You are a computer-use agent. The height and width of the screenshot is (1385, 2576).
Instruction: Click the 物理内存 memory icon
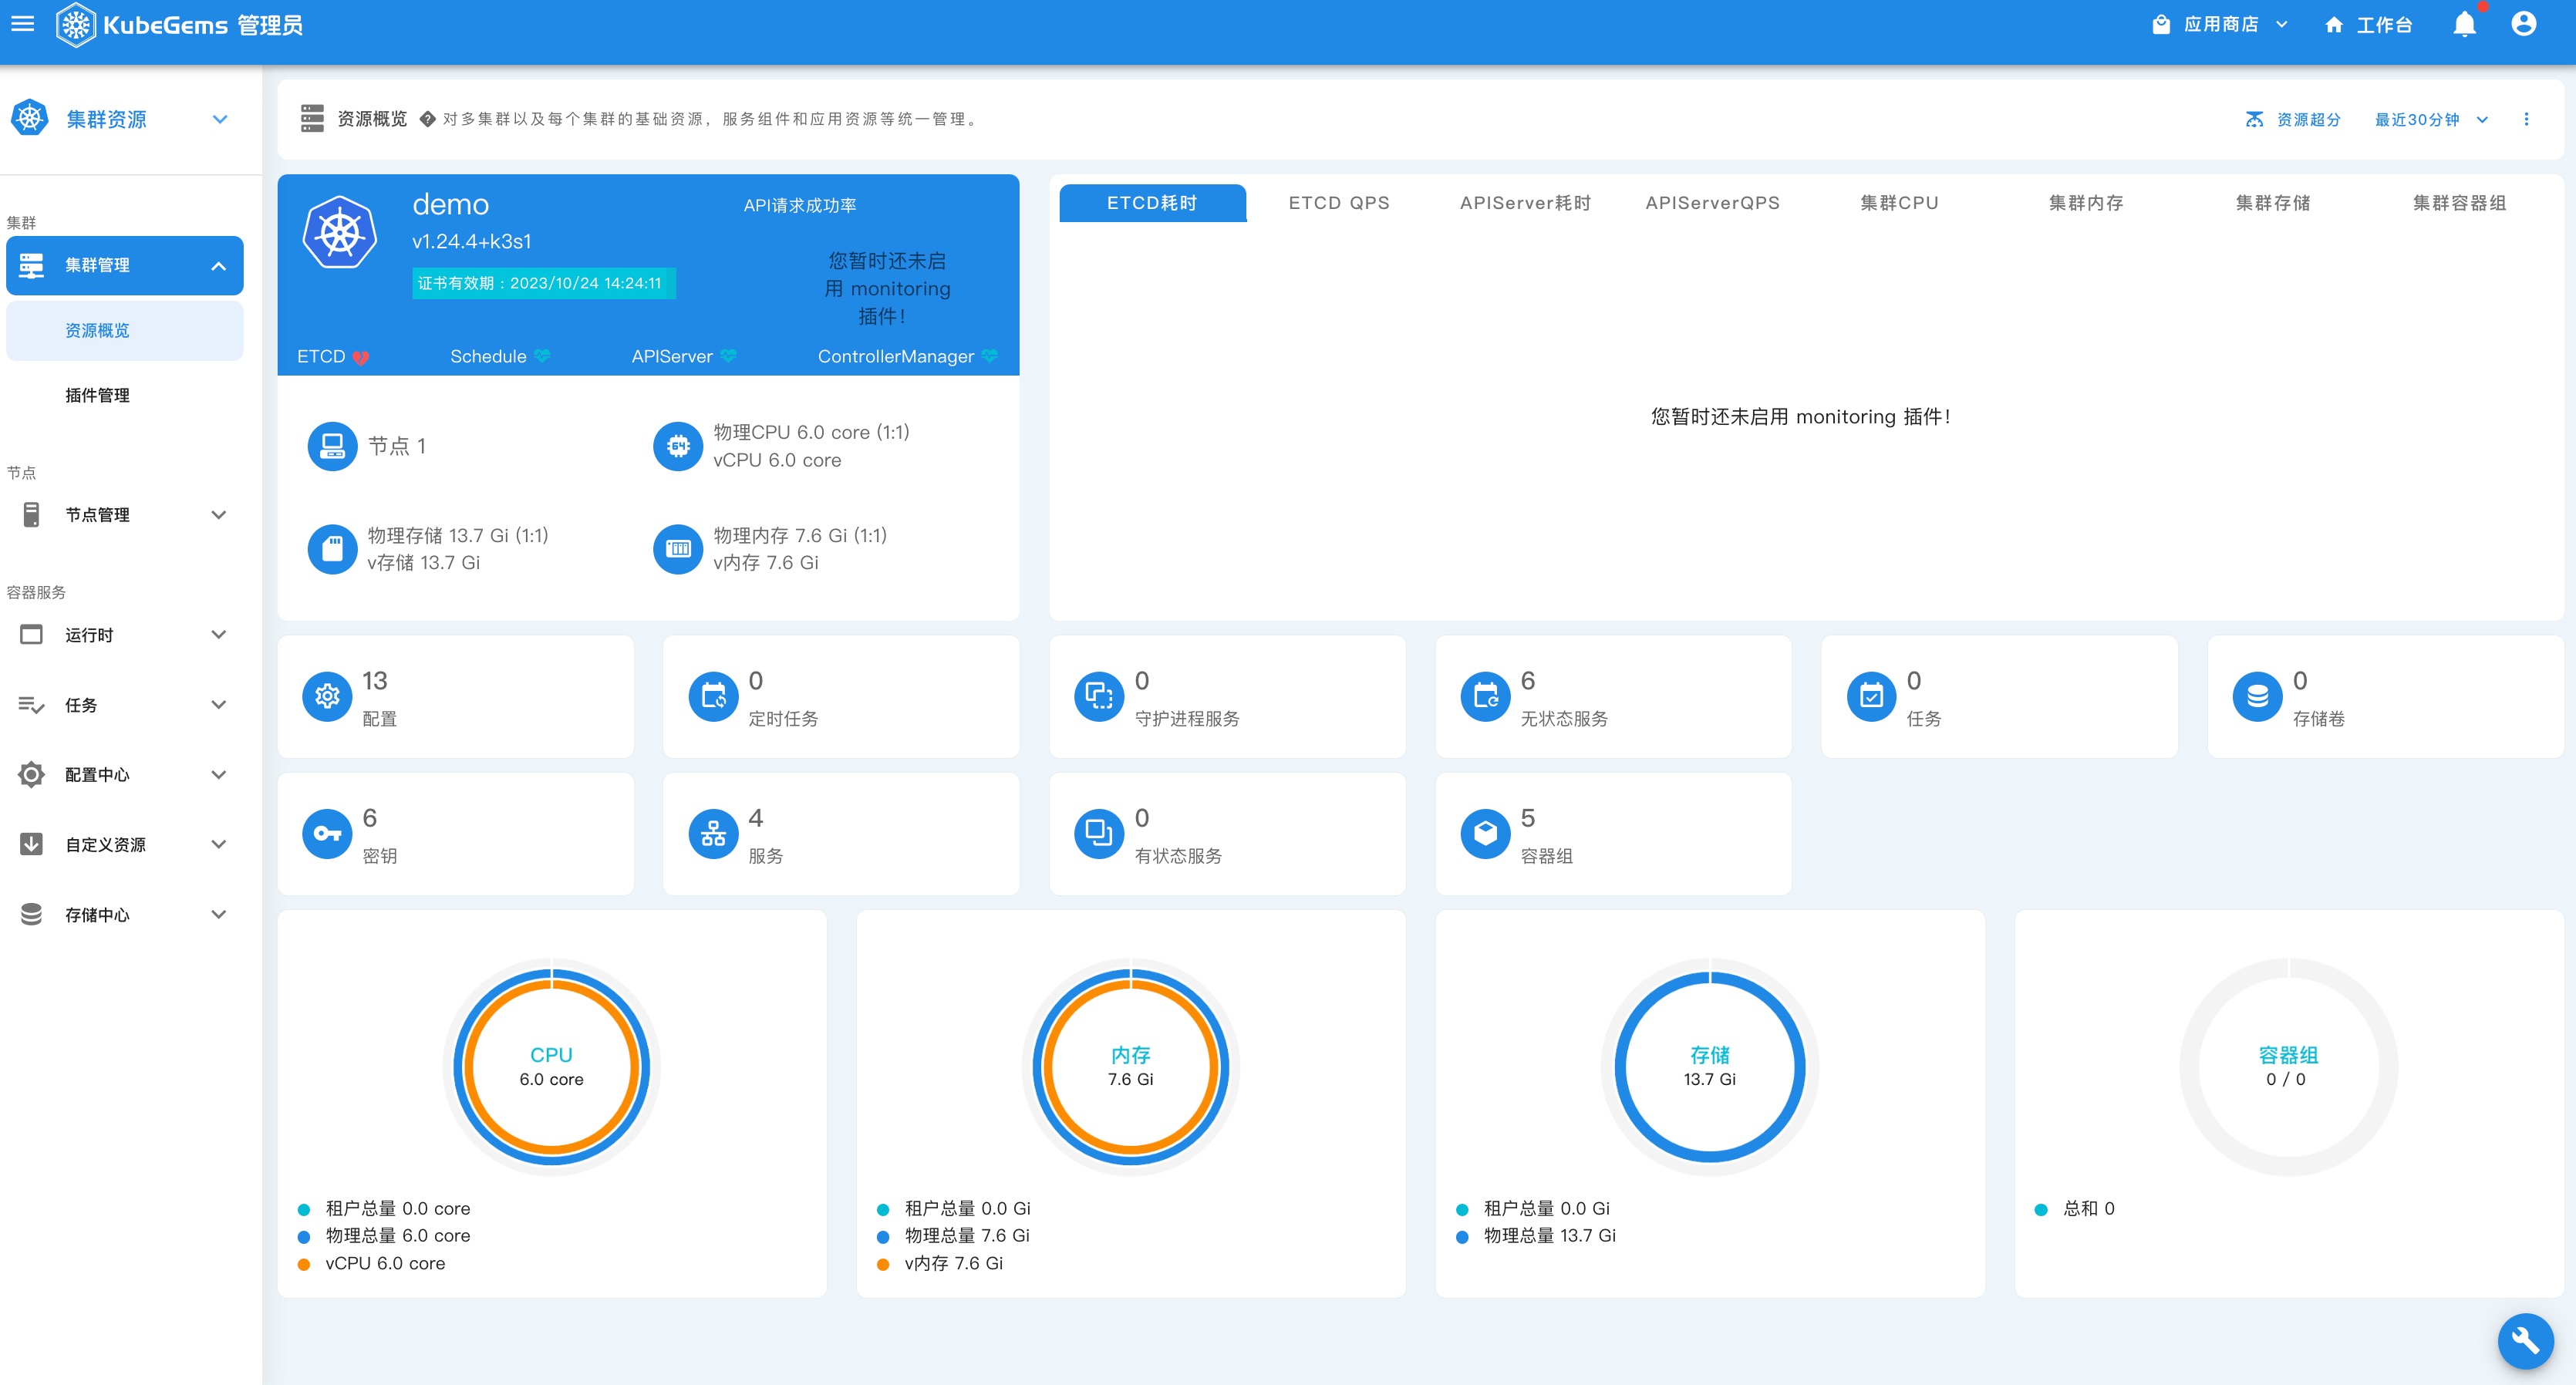(x=678, y=549)
